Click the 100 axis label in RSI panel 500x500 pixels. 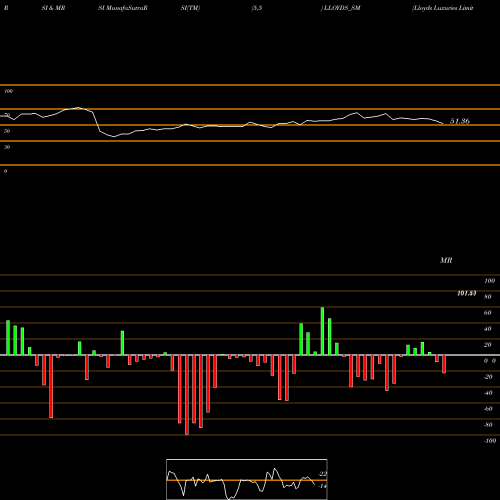coord(9,91)
